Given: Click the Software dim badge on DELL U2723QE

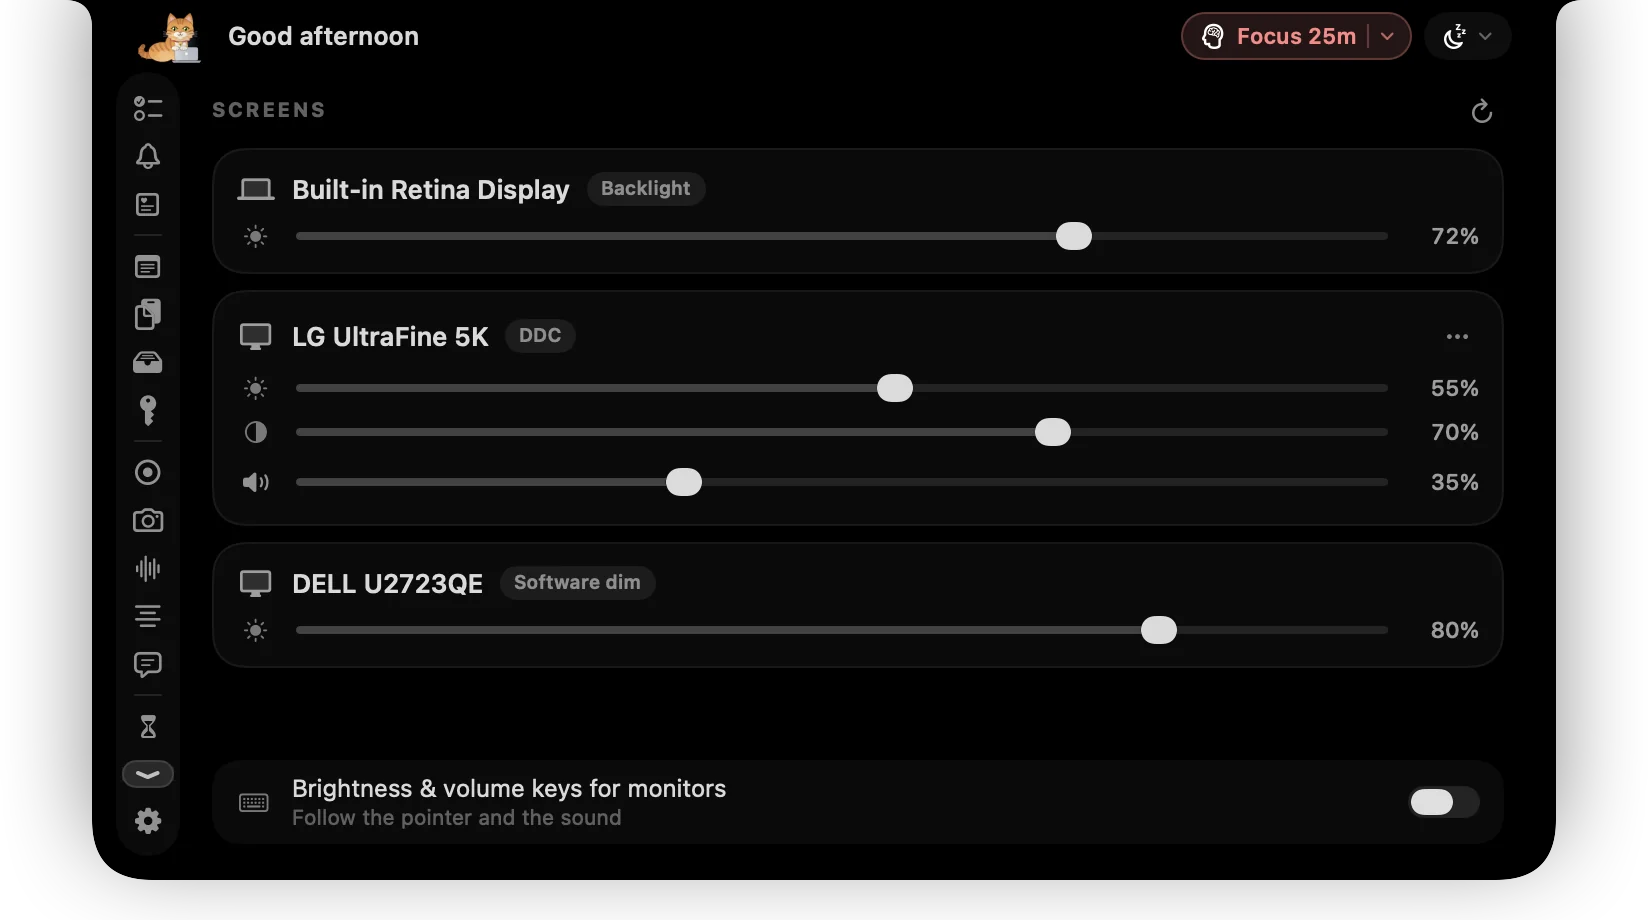Looking at the screenshot, I should click(577, 582).
